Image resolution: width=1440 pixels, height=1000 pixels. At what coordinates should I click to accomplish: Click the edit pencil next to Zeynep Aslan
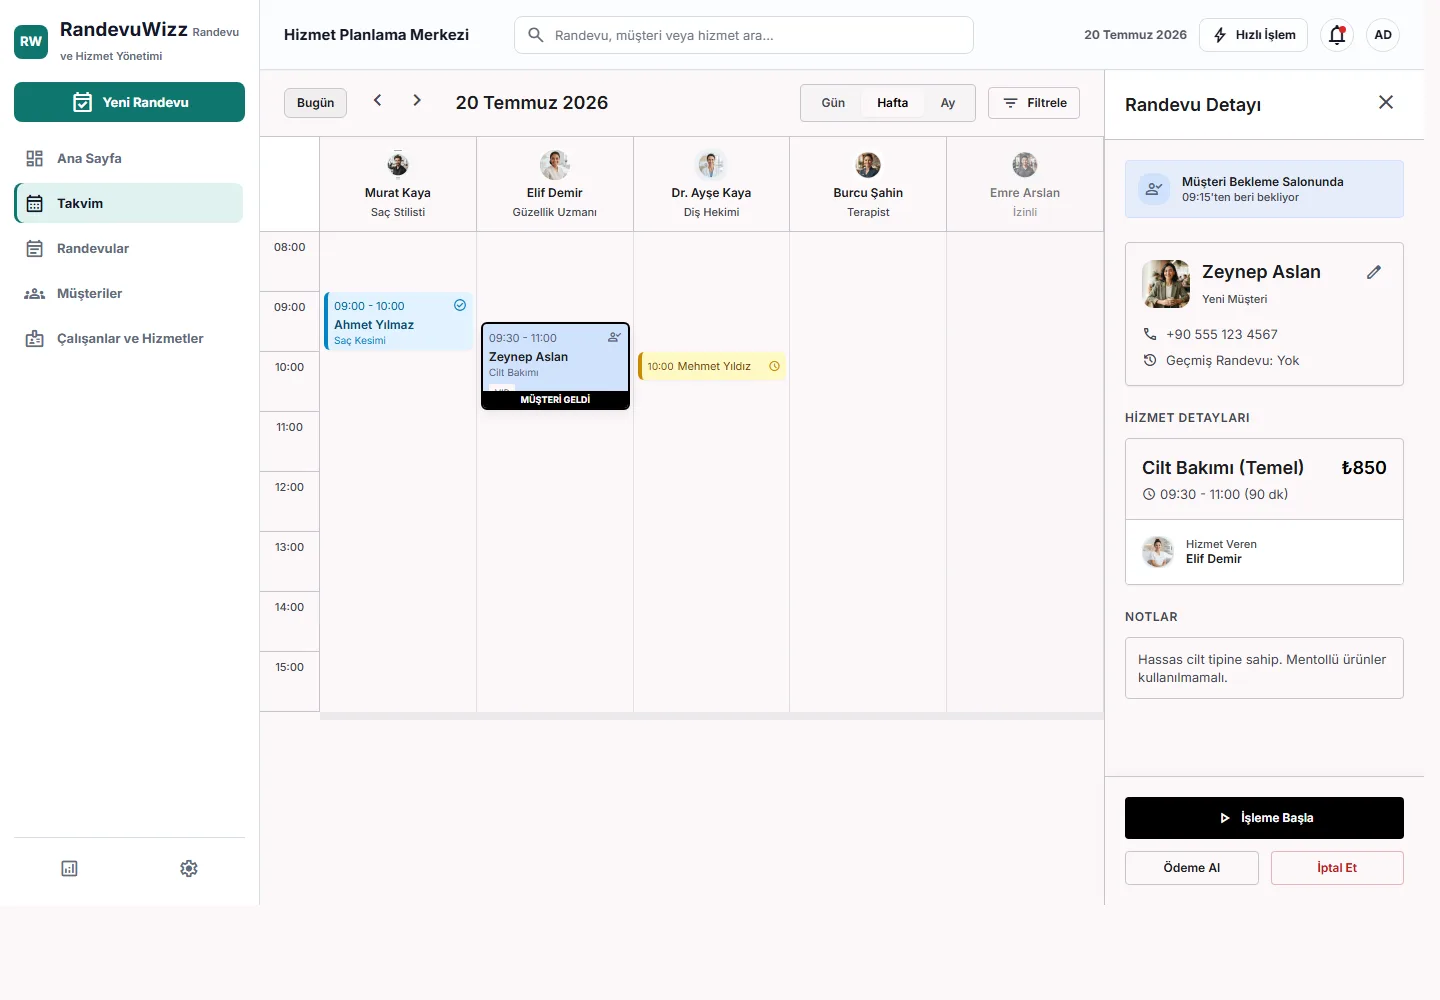pyautogui.click(x=1374, y=272)
